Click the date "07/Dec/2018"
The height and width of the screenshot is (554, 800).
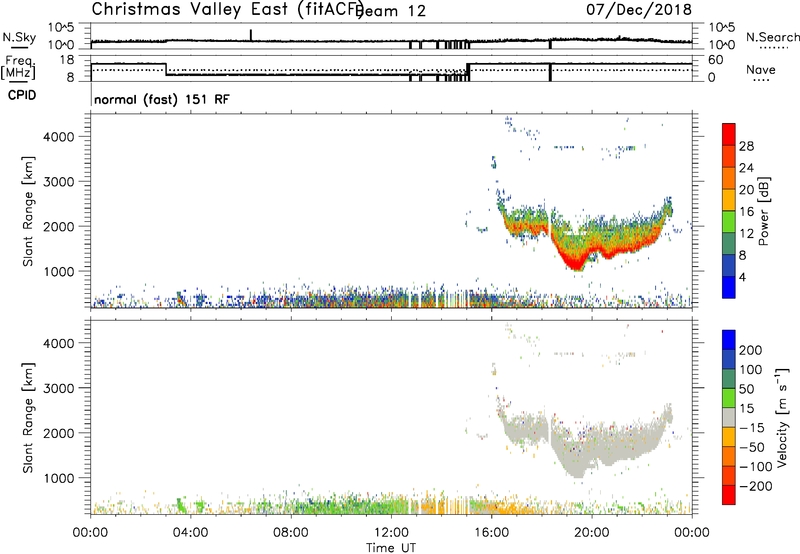click(x=639, y=9)
